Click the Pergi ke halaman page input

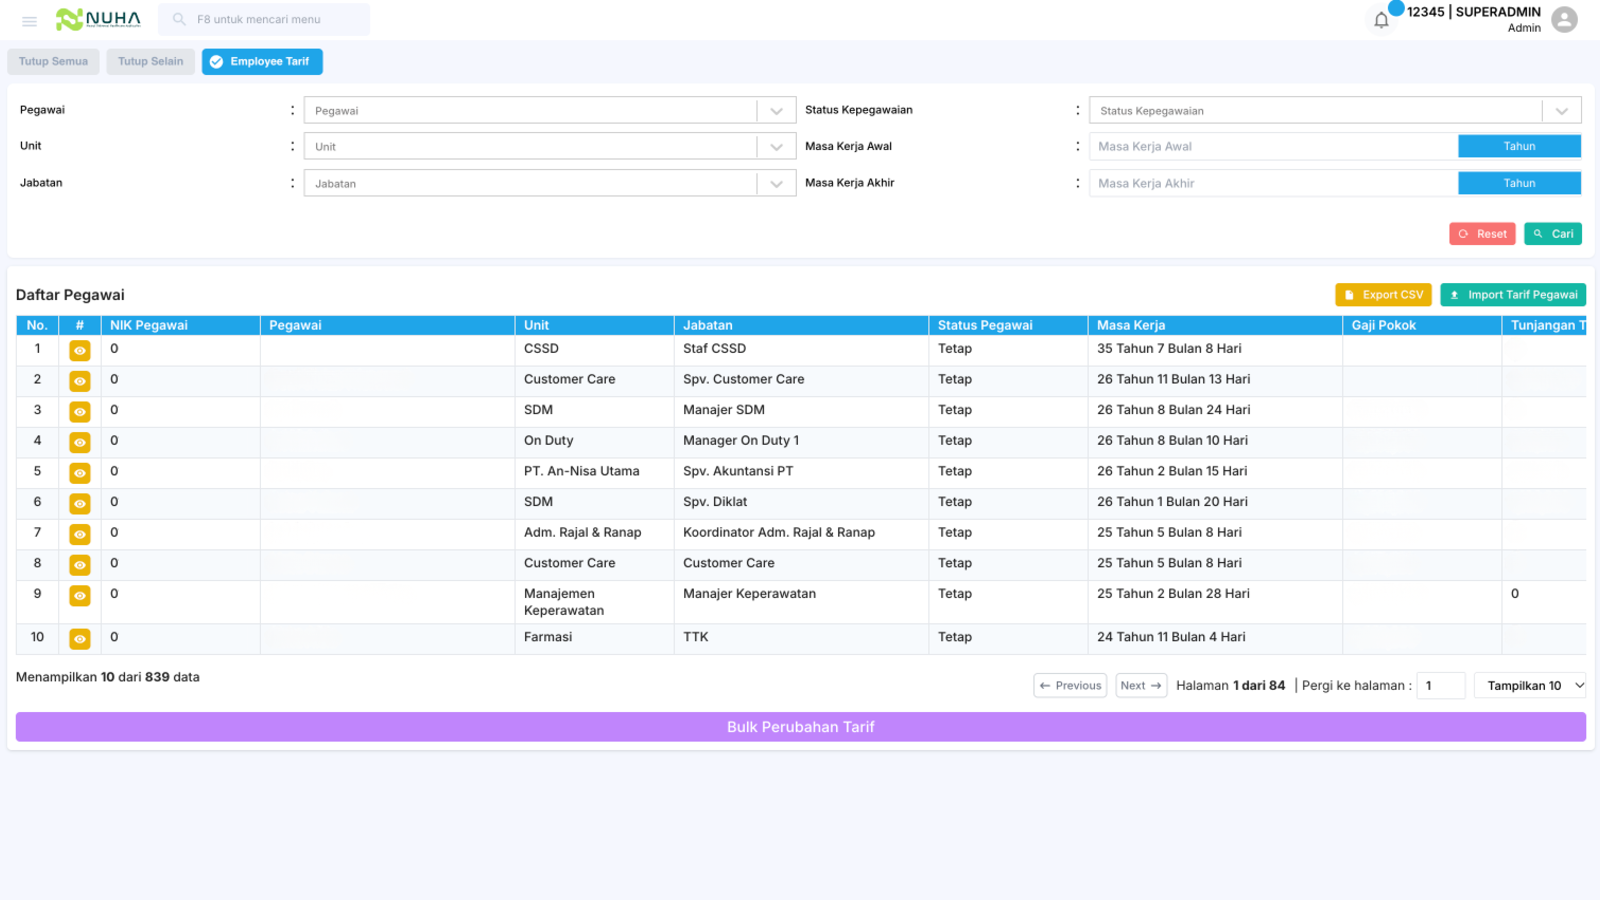click(x=1441, y=685)
